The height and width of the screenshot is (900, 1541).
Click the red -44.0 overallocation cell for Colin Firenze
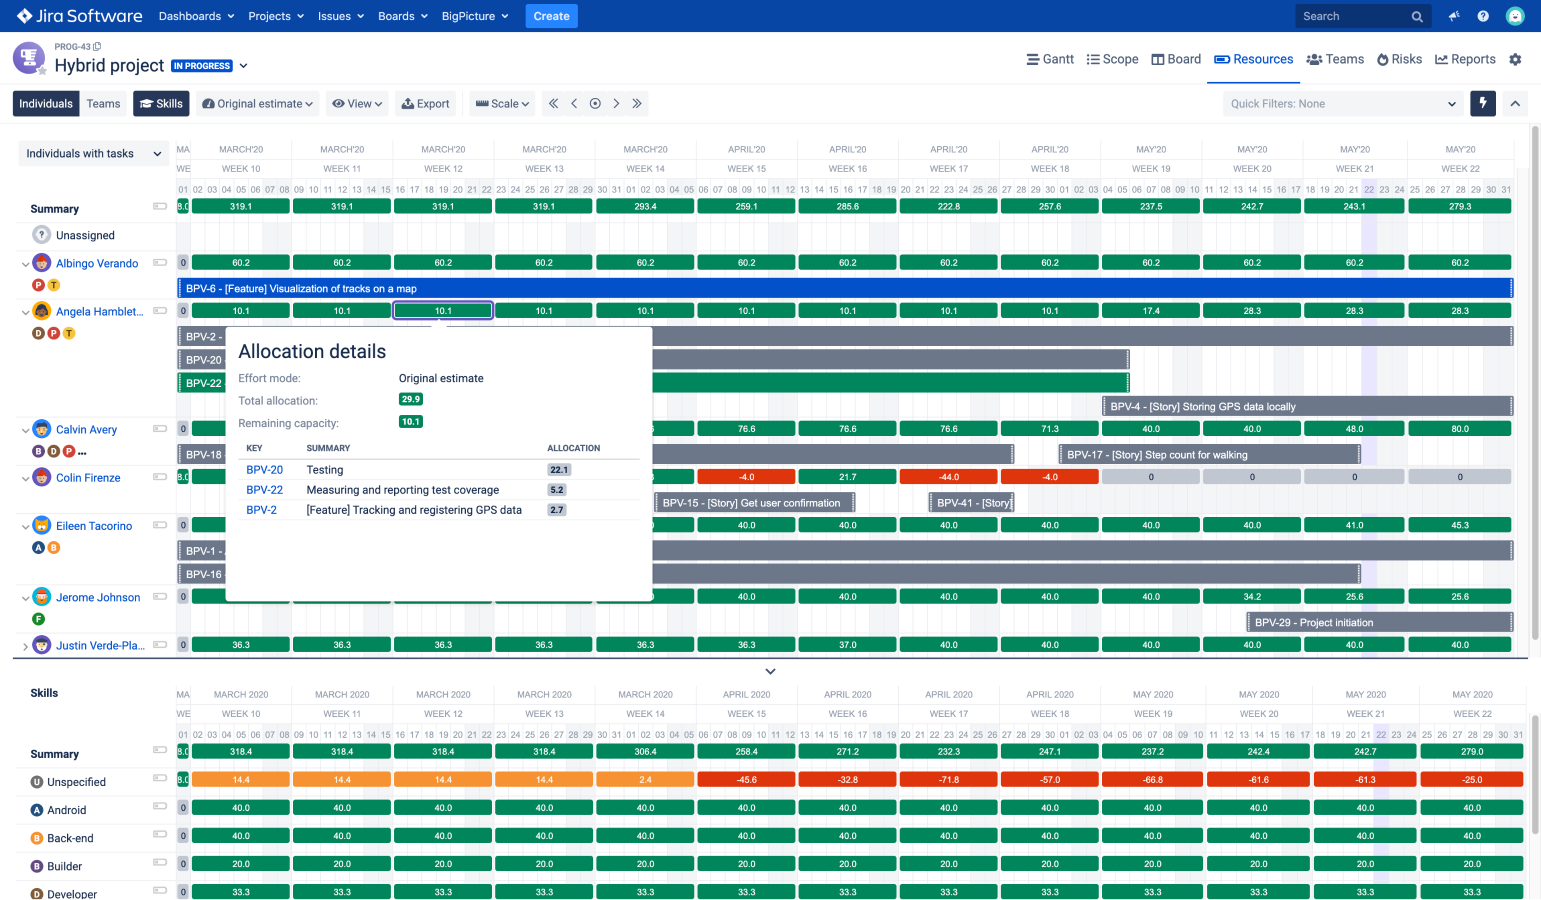948,477
